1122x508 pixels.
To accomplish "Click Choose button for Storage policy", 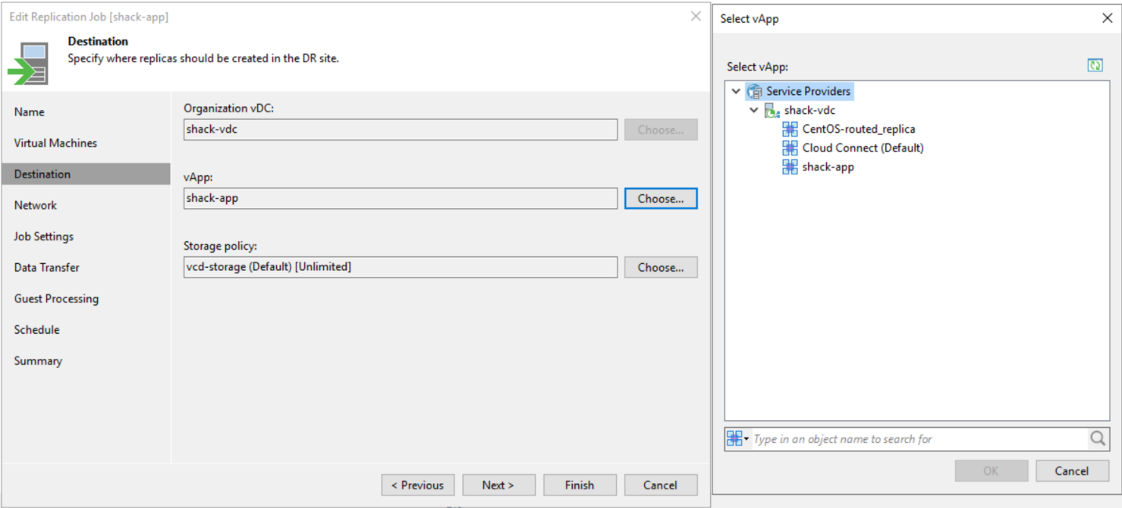I will pyautogui.click(x=660, y=267).
